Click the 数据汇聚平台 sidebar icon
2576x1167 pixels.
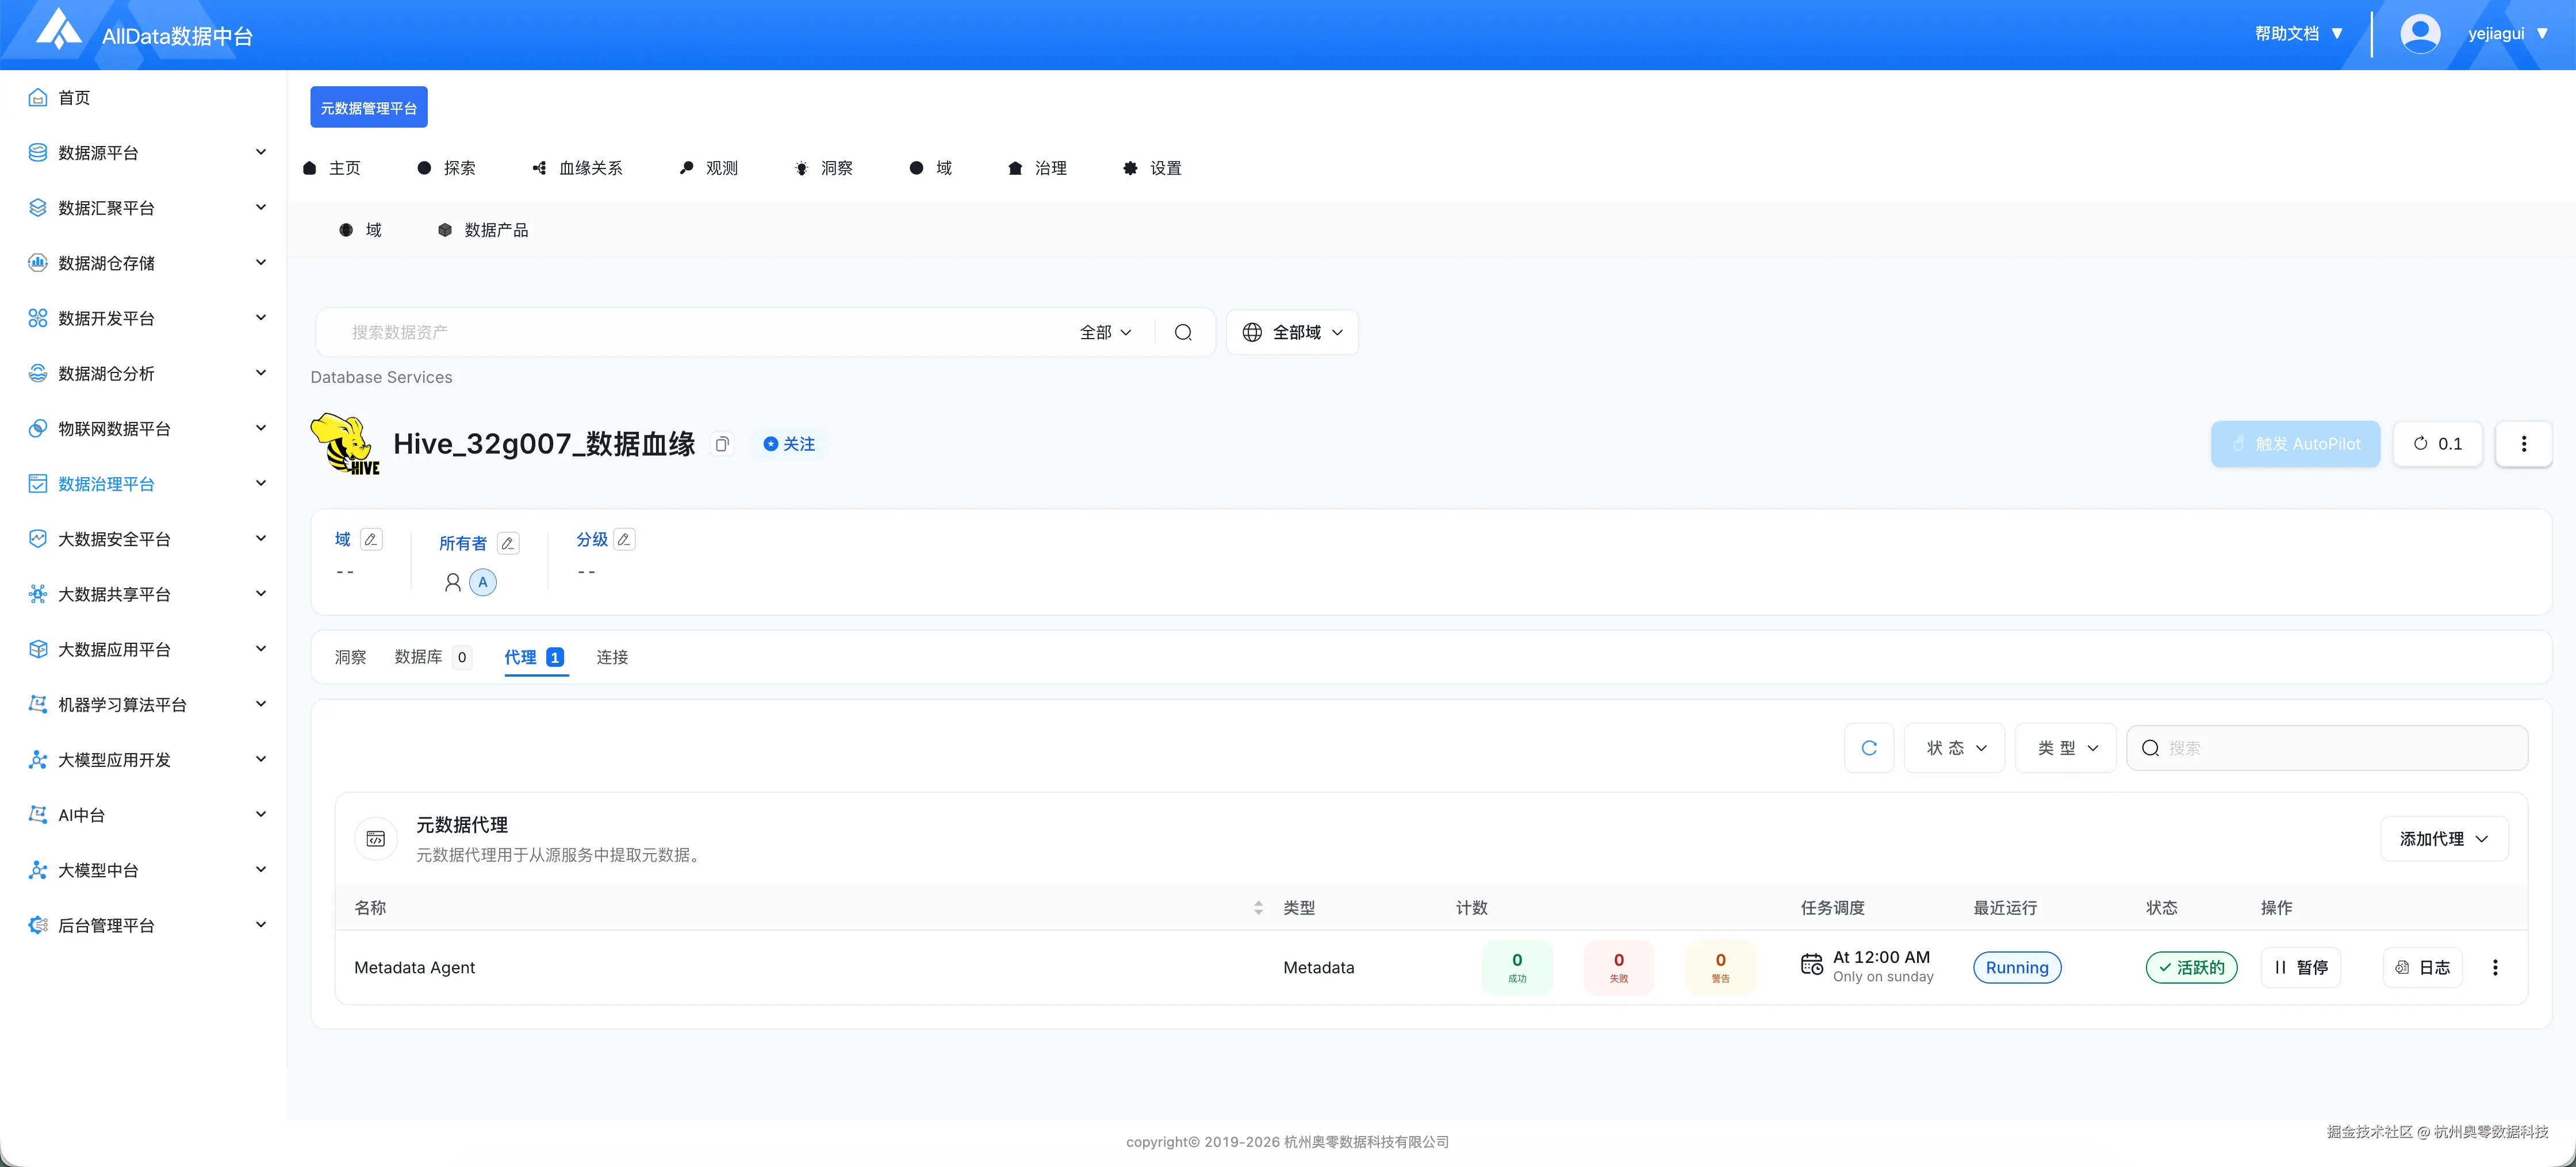pos(38,207)
